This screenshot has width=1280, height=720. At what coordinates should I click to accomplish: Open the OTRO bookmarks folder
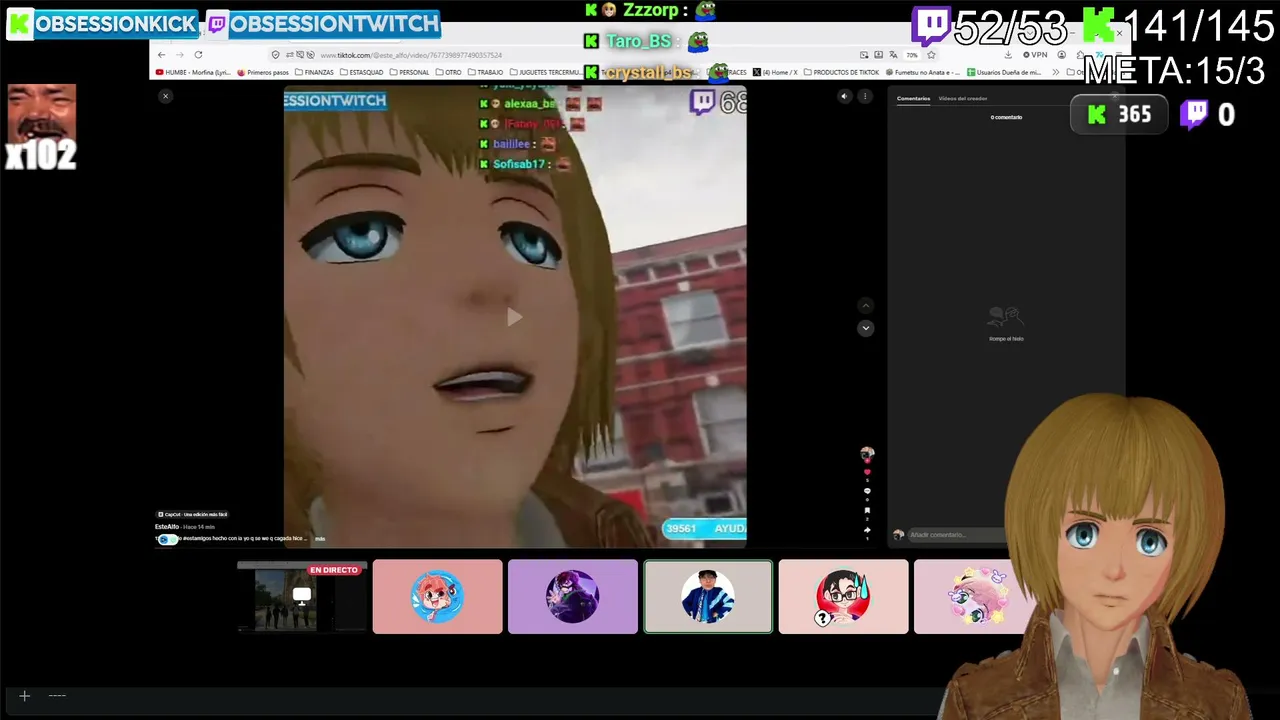point(449,72)
